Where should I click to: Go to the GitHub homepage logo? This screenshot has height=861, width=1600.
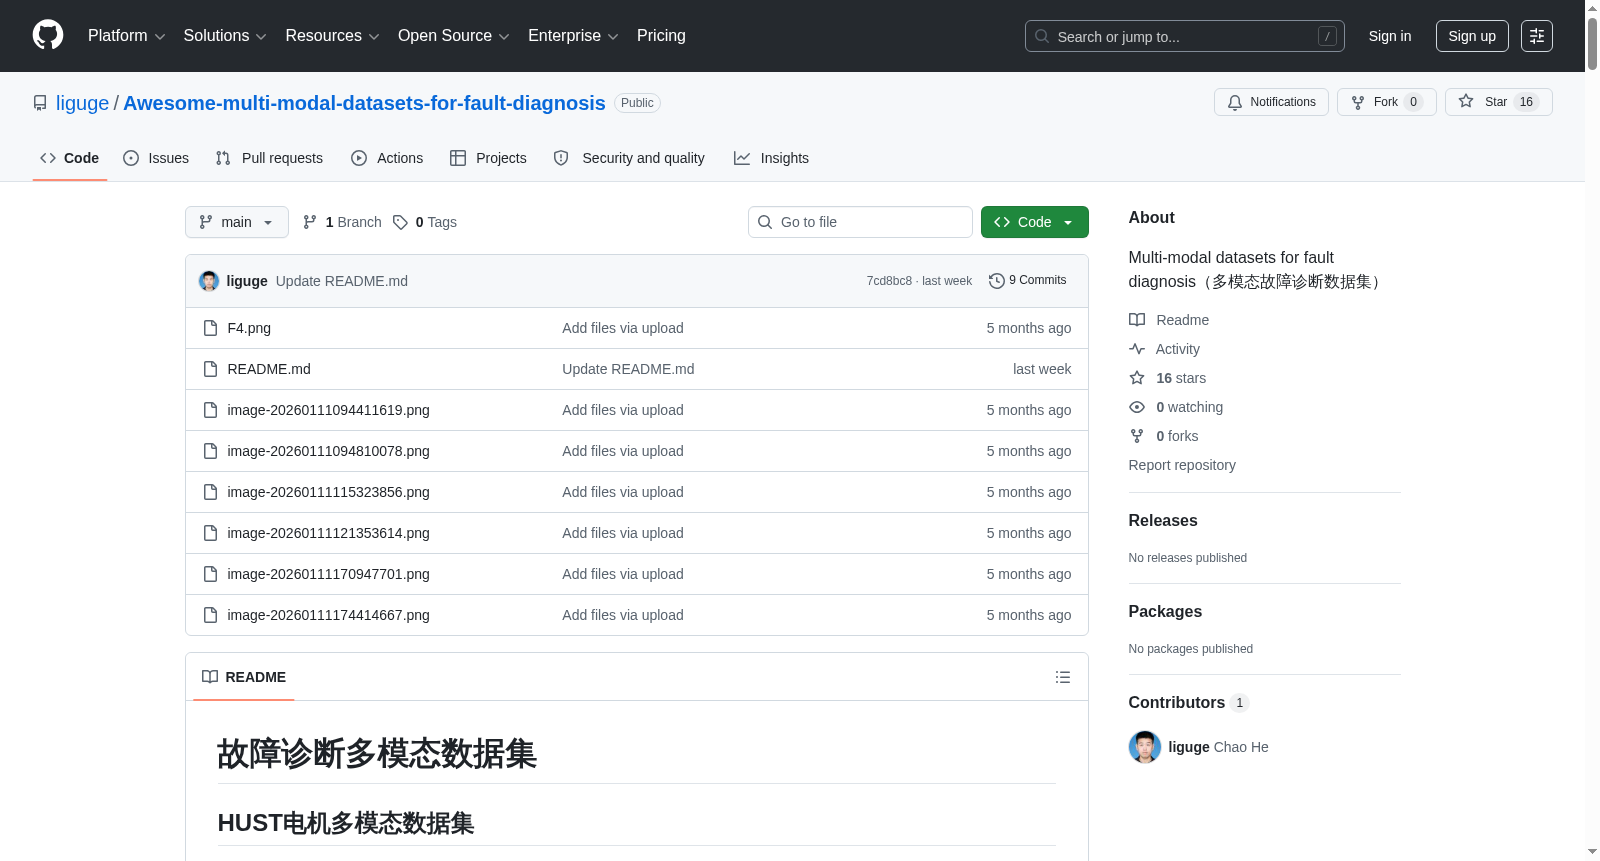tap(48, 35)
